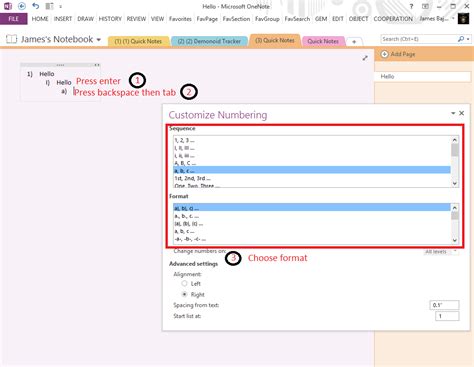The width and height of the screenshot is (474, 367).
Task: Select the -a-, -b-, -c- format option
Action: coord(312,239)
